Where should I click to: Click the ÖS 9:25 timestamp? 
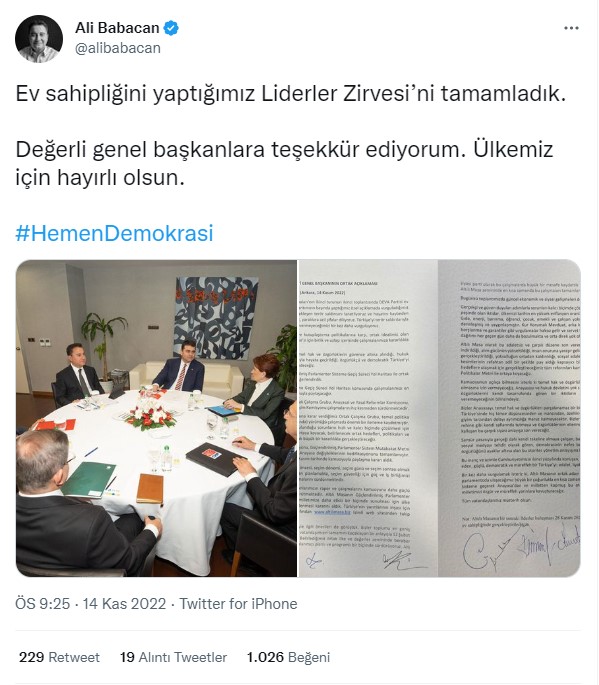(x=42, y=604)
